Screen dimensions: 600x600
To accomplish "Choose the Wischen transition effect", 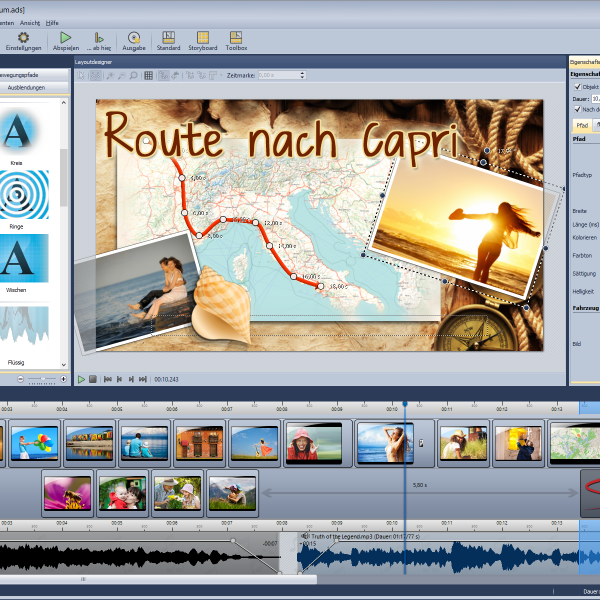I will pos(24,263).
